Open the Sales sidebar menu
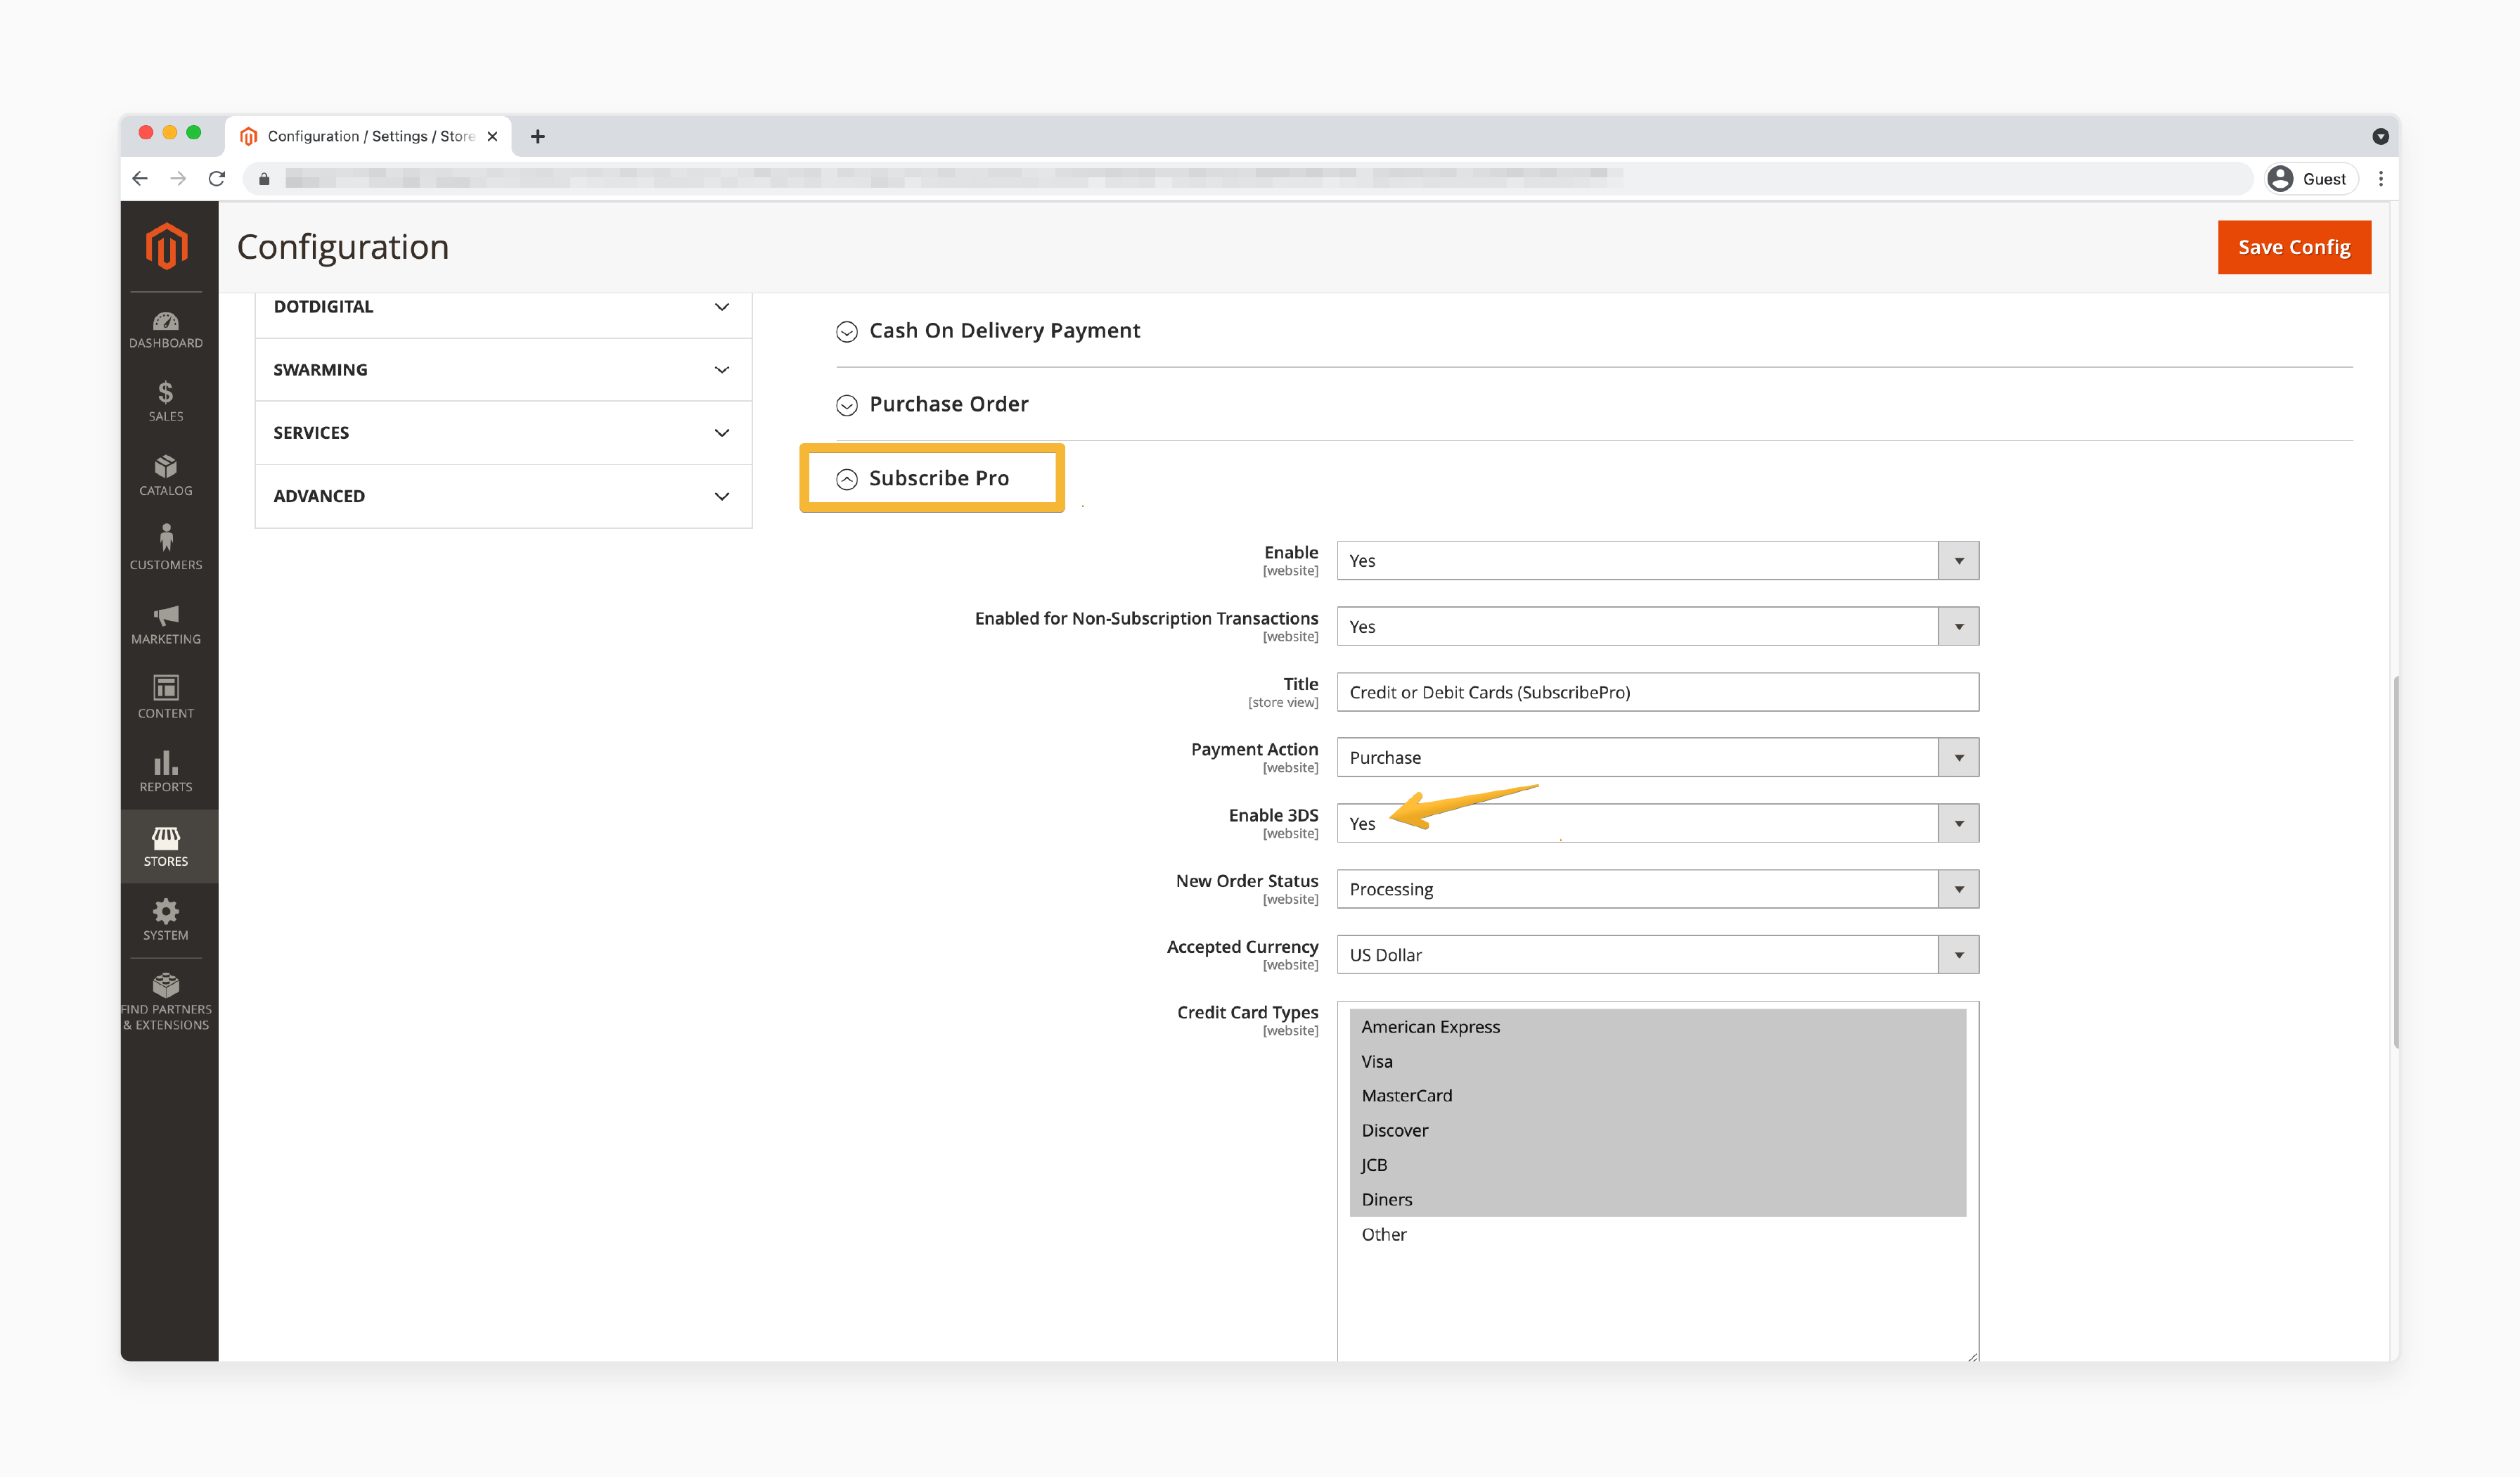 point(166,402)
